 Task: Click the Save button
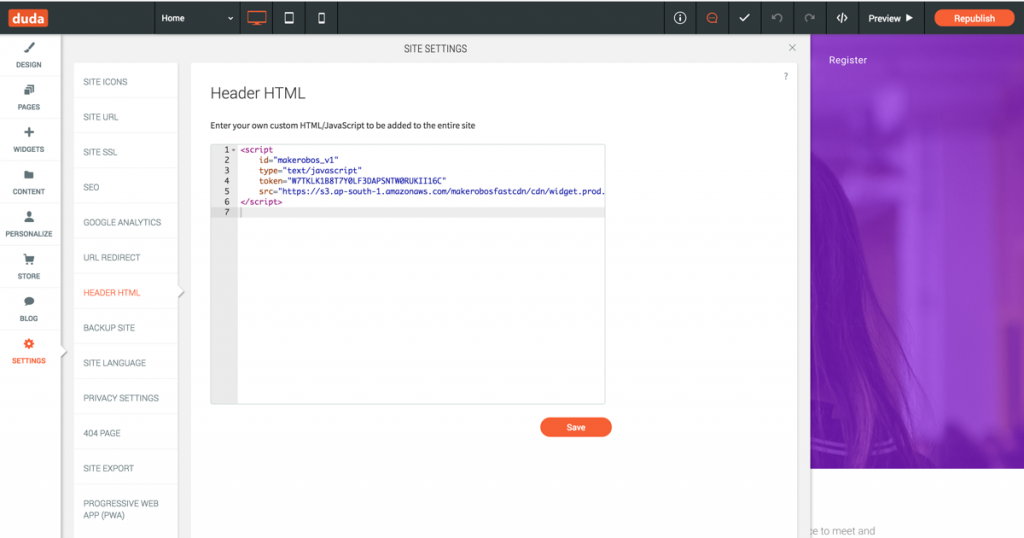point(575,427)
